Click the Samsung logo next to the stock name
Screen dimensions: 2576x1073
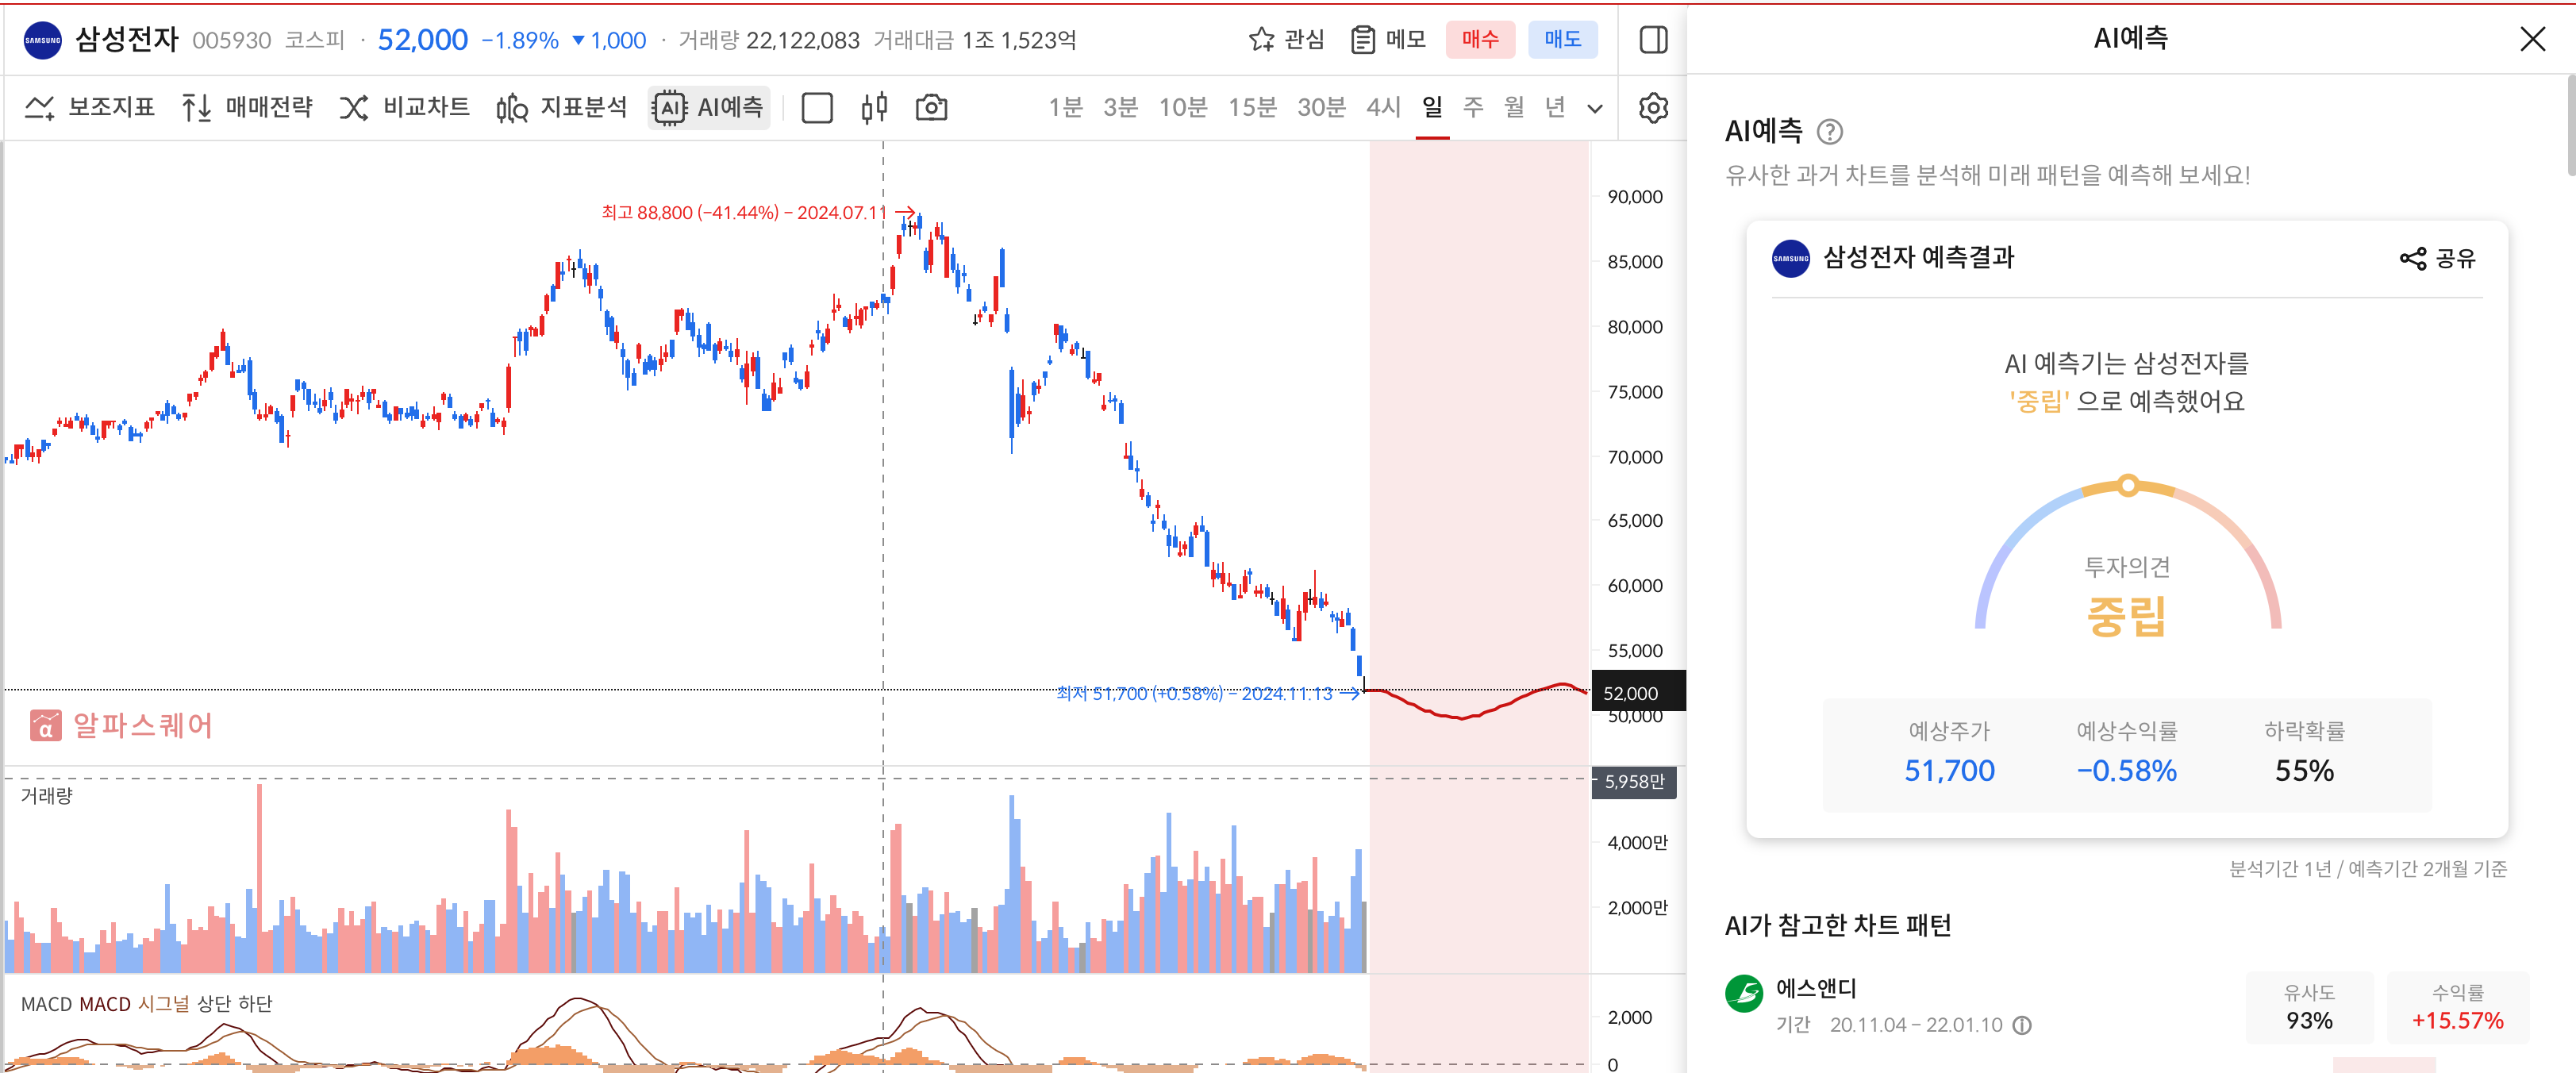point(42,40)
